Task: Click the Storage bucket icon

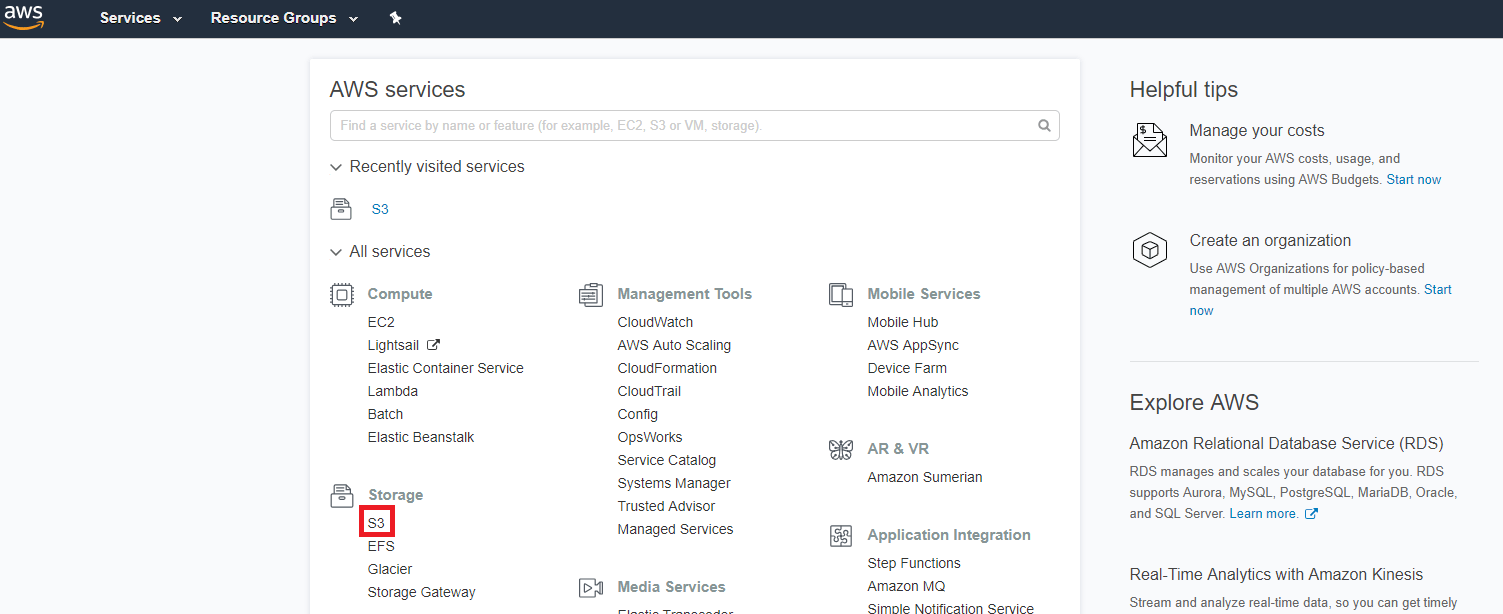Action: (341, 495)
